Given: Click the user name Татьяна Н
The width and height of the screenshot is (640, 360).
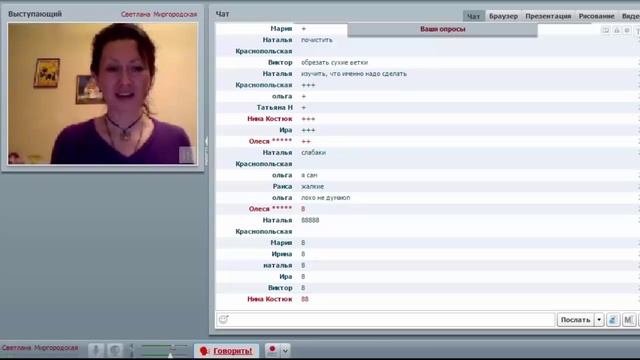Looking at the screenshot, I should [274, 107].
